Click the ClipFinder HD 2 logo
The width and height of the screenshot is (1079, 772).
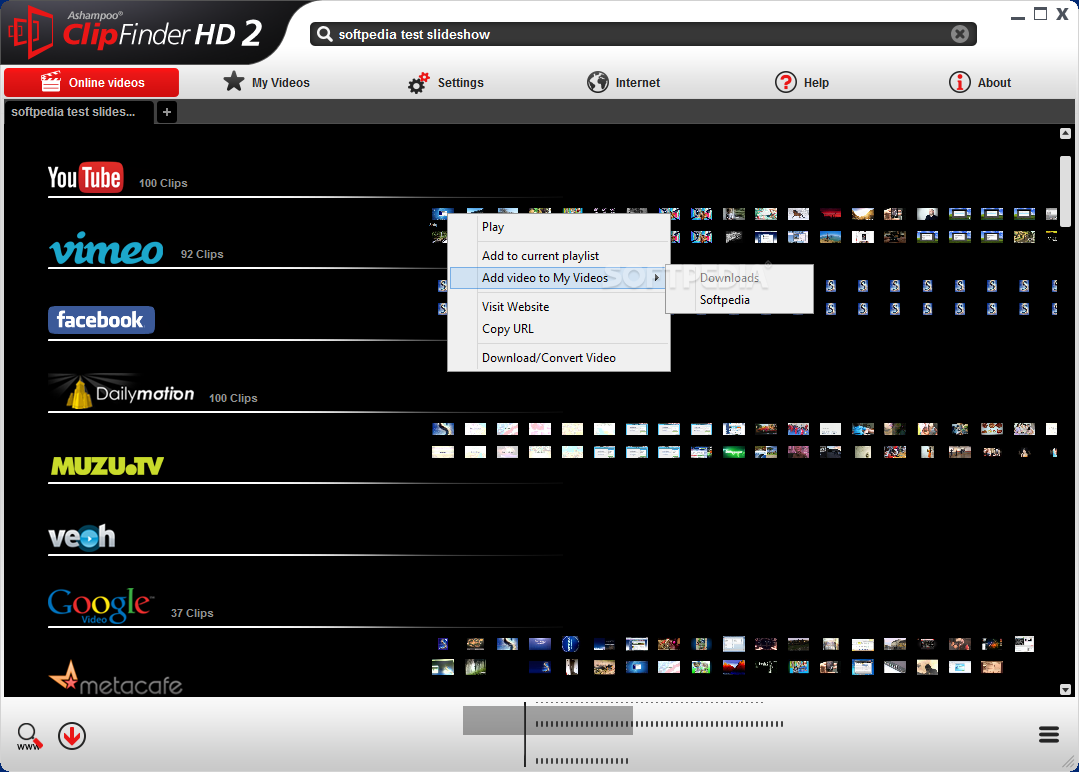tap(135, 32)
